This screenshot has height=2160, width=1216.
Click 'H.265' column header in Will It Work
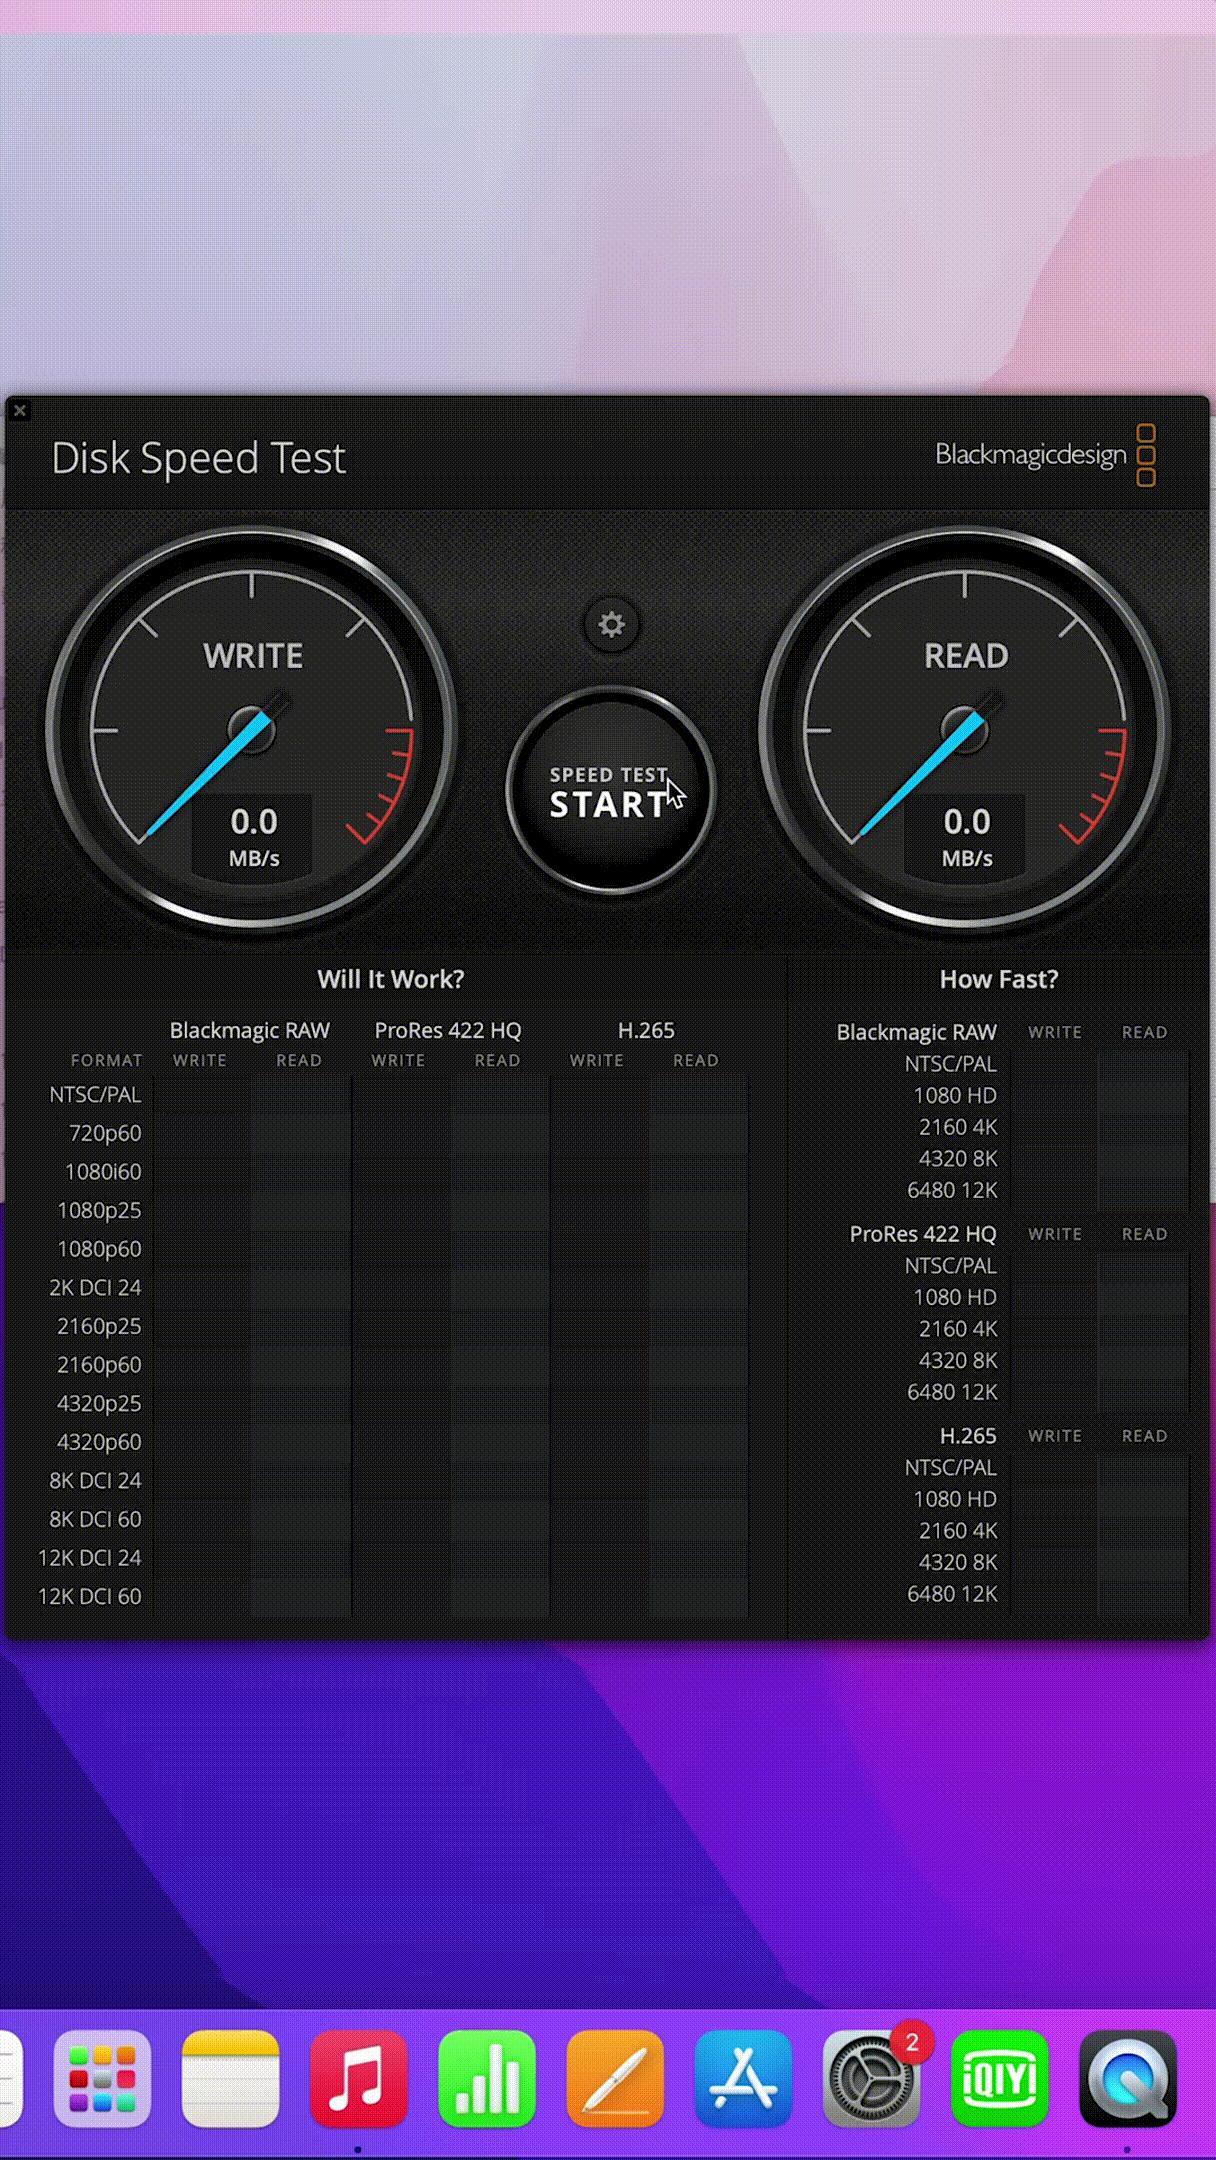[x=646, y=1030]
